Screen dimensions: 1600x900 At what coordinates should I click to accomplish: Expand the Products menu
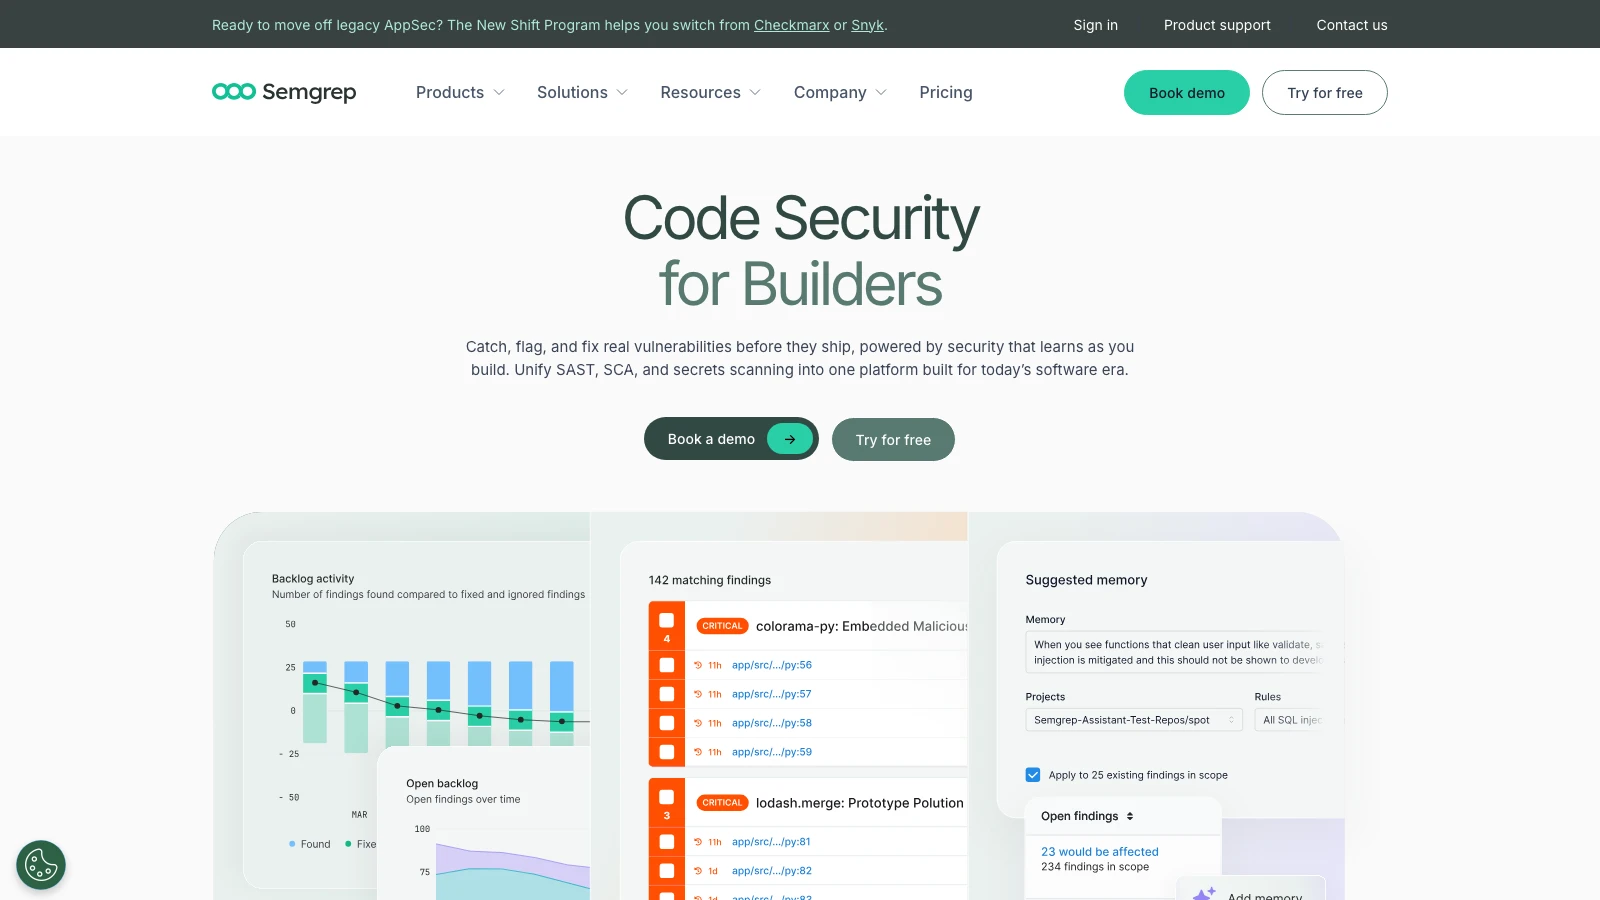pyautogui.click(x=460, y=92)
